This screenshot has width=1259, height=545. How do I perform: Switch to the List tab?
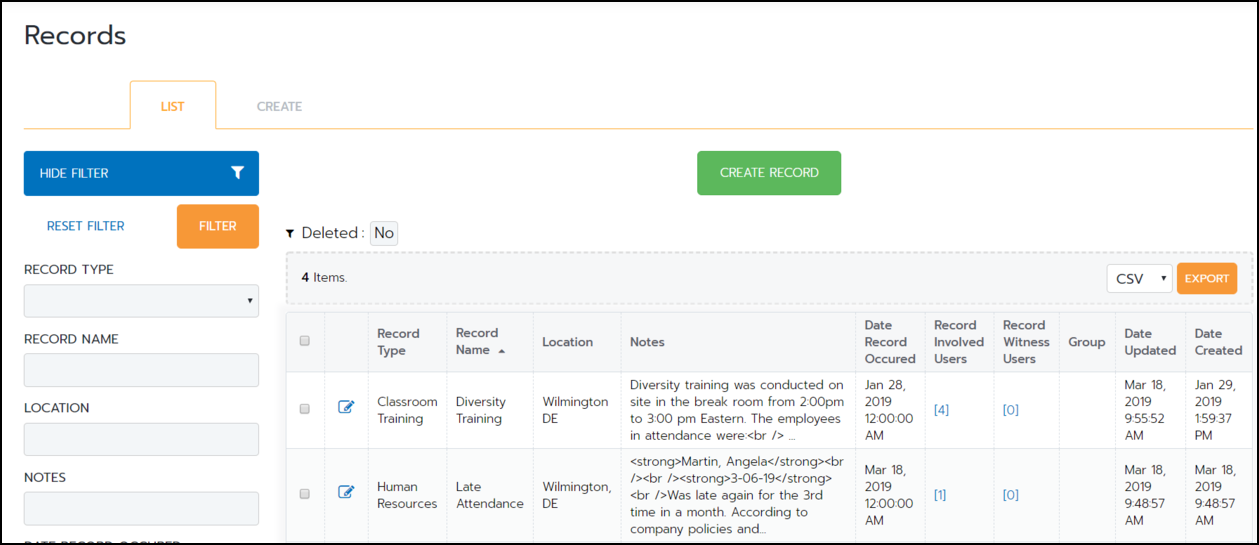pyautogui.click(x=172, y=106)
